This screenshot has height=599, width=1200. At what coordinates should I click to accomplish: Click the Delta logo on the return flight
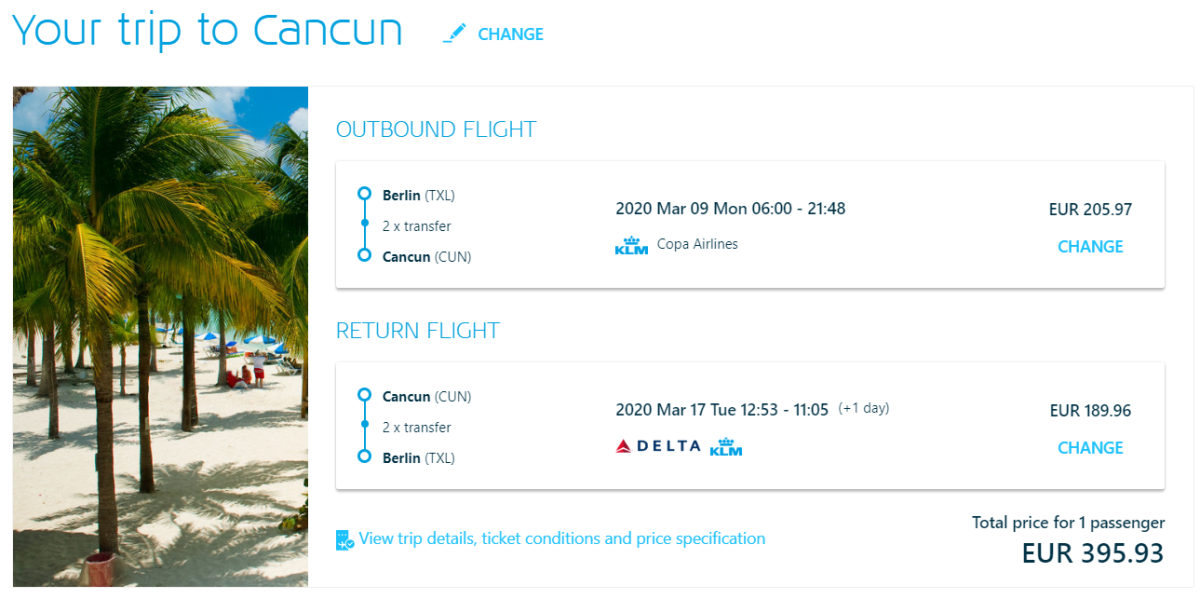pos(658,447)
